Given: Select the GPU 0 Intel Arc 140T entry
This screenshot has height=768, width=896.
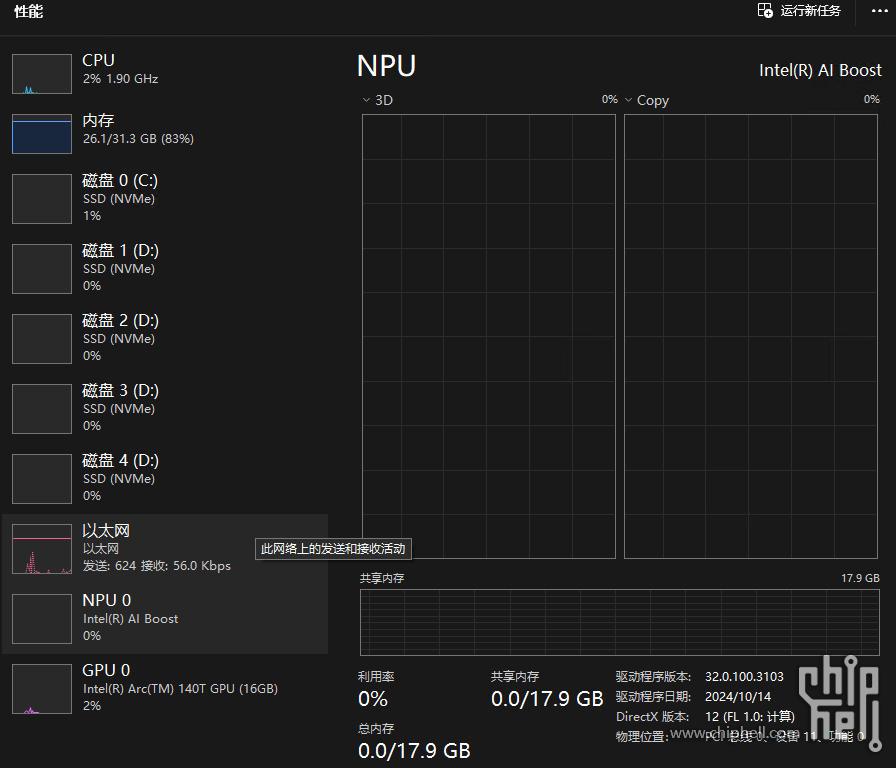Looking at the screenshot, I should (165, 688).
